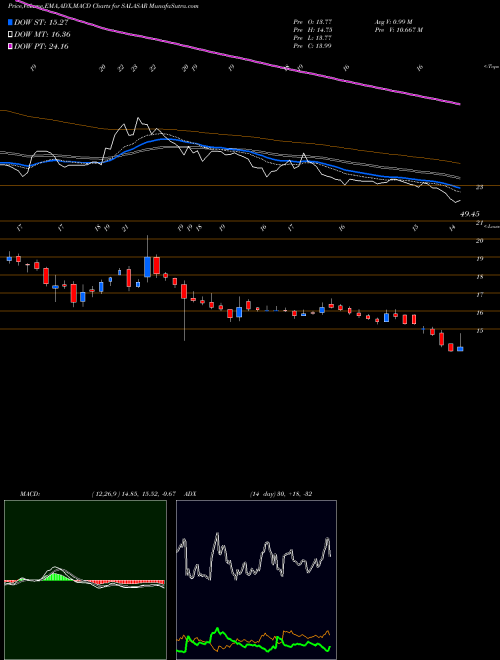This screenshot has width=500, height=660.
Task: Click the ADX '(14 day) 30, +18, -32' values
Action: (x=281, y=494)
